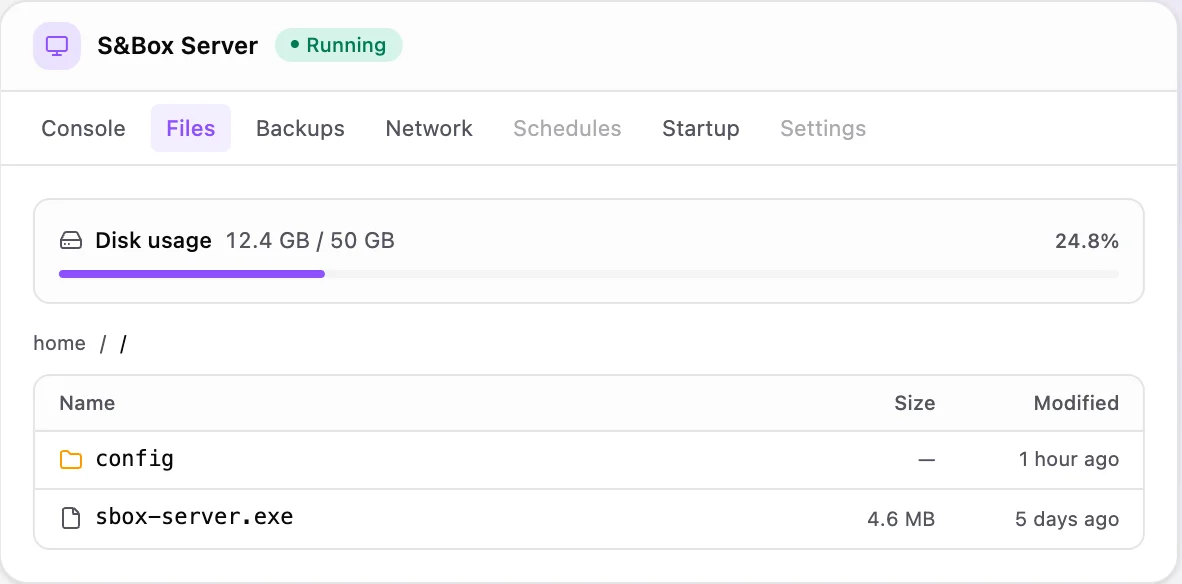Open the Startup tab
The width and height of the screenshot is (1182, 584).
click(x=700, y=128)
